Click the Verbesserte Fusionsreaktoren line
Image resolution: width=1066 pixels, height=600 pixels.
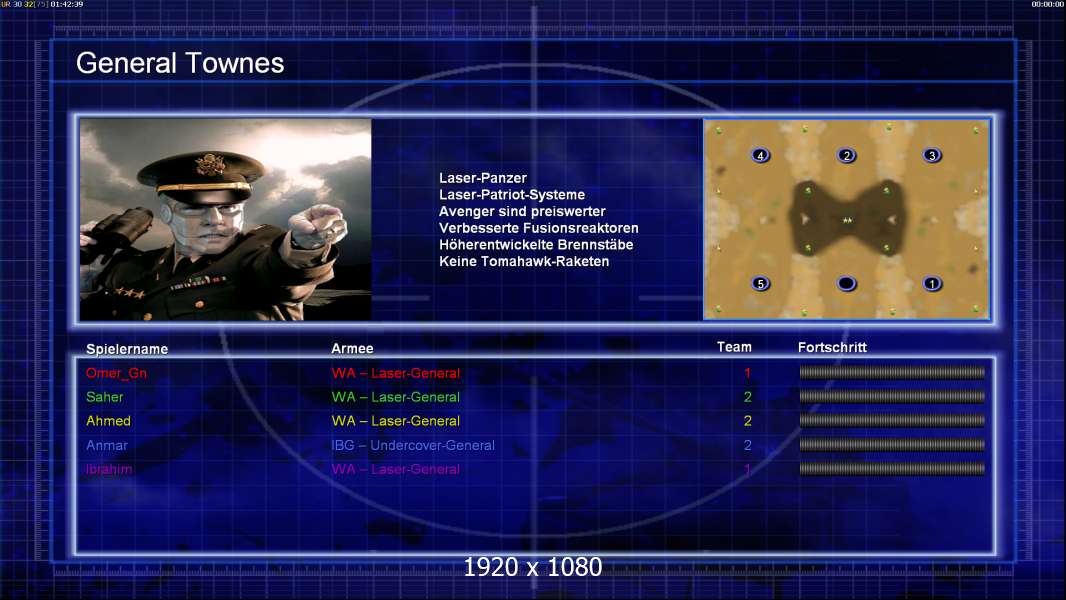[x=538, y=228]
